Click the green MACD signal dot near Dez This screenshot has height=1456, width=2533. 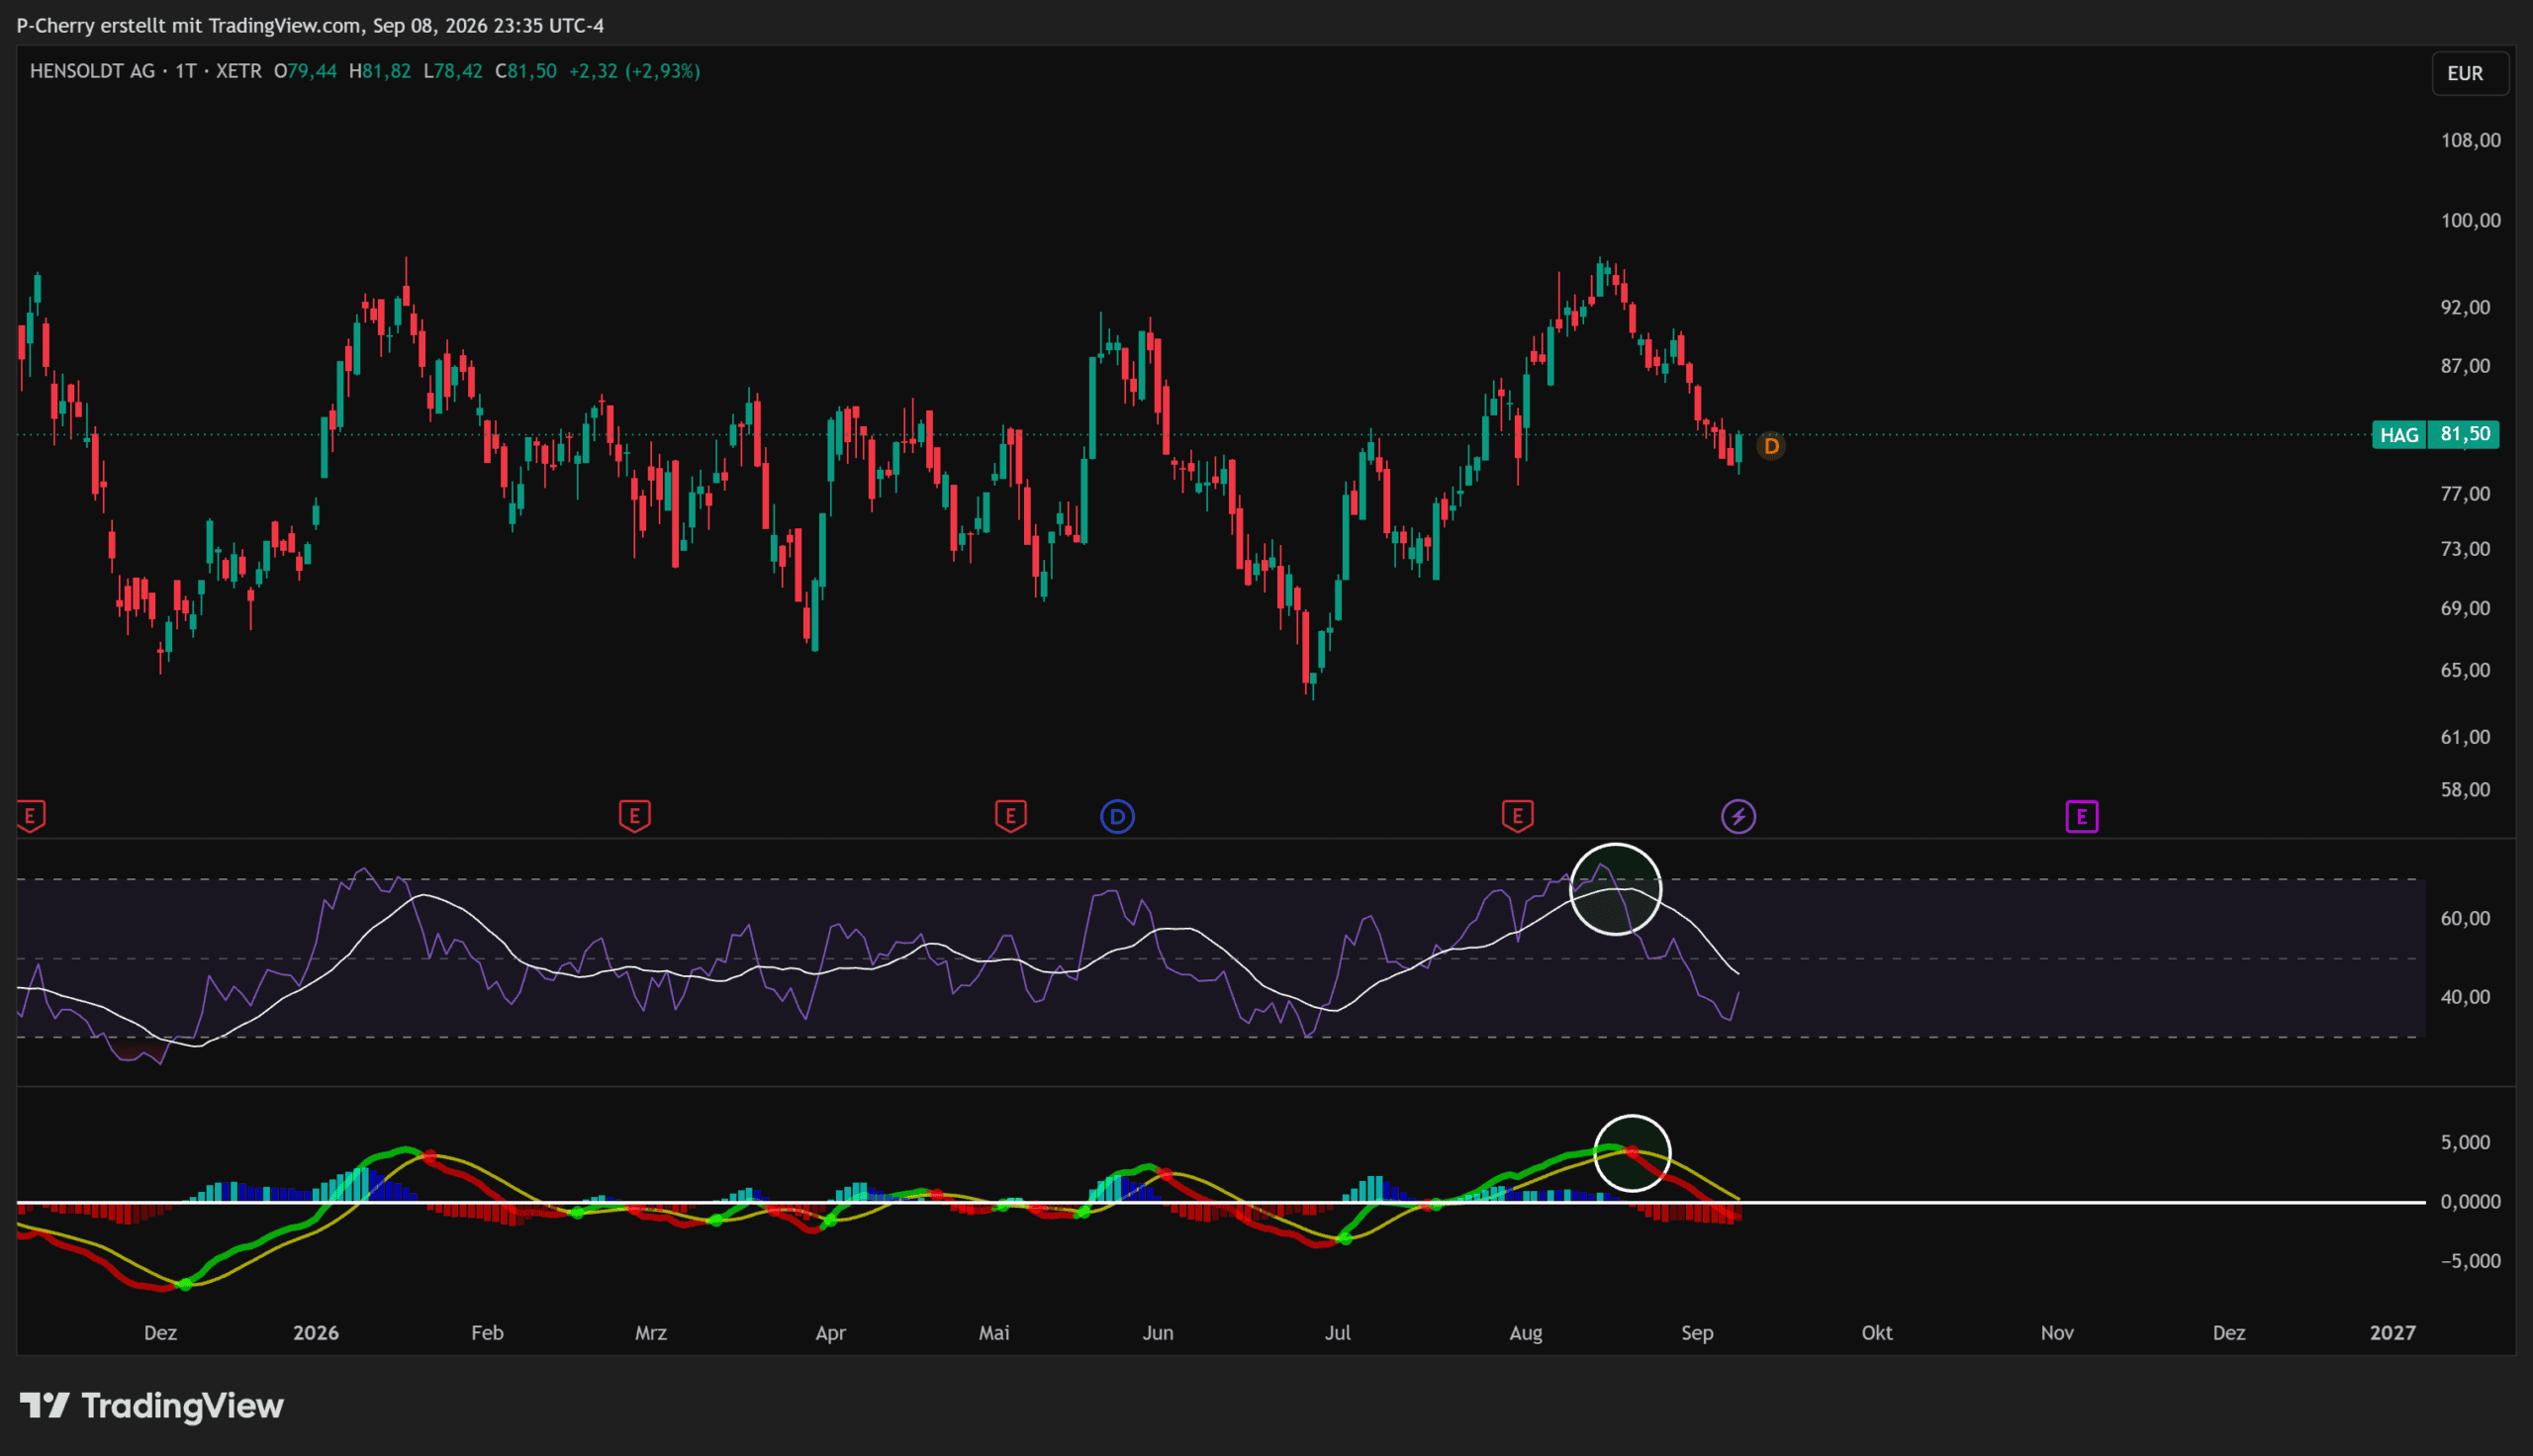click(x=185, y=1285)
